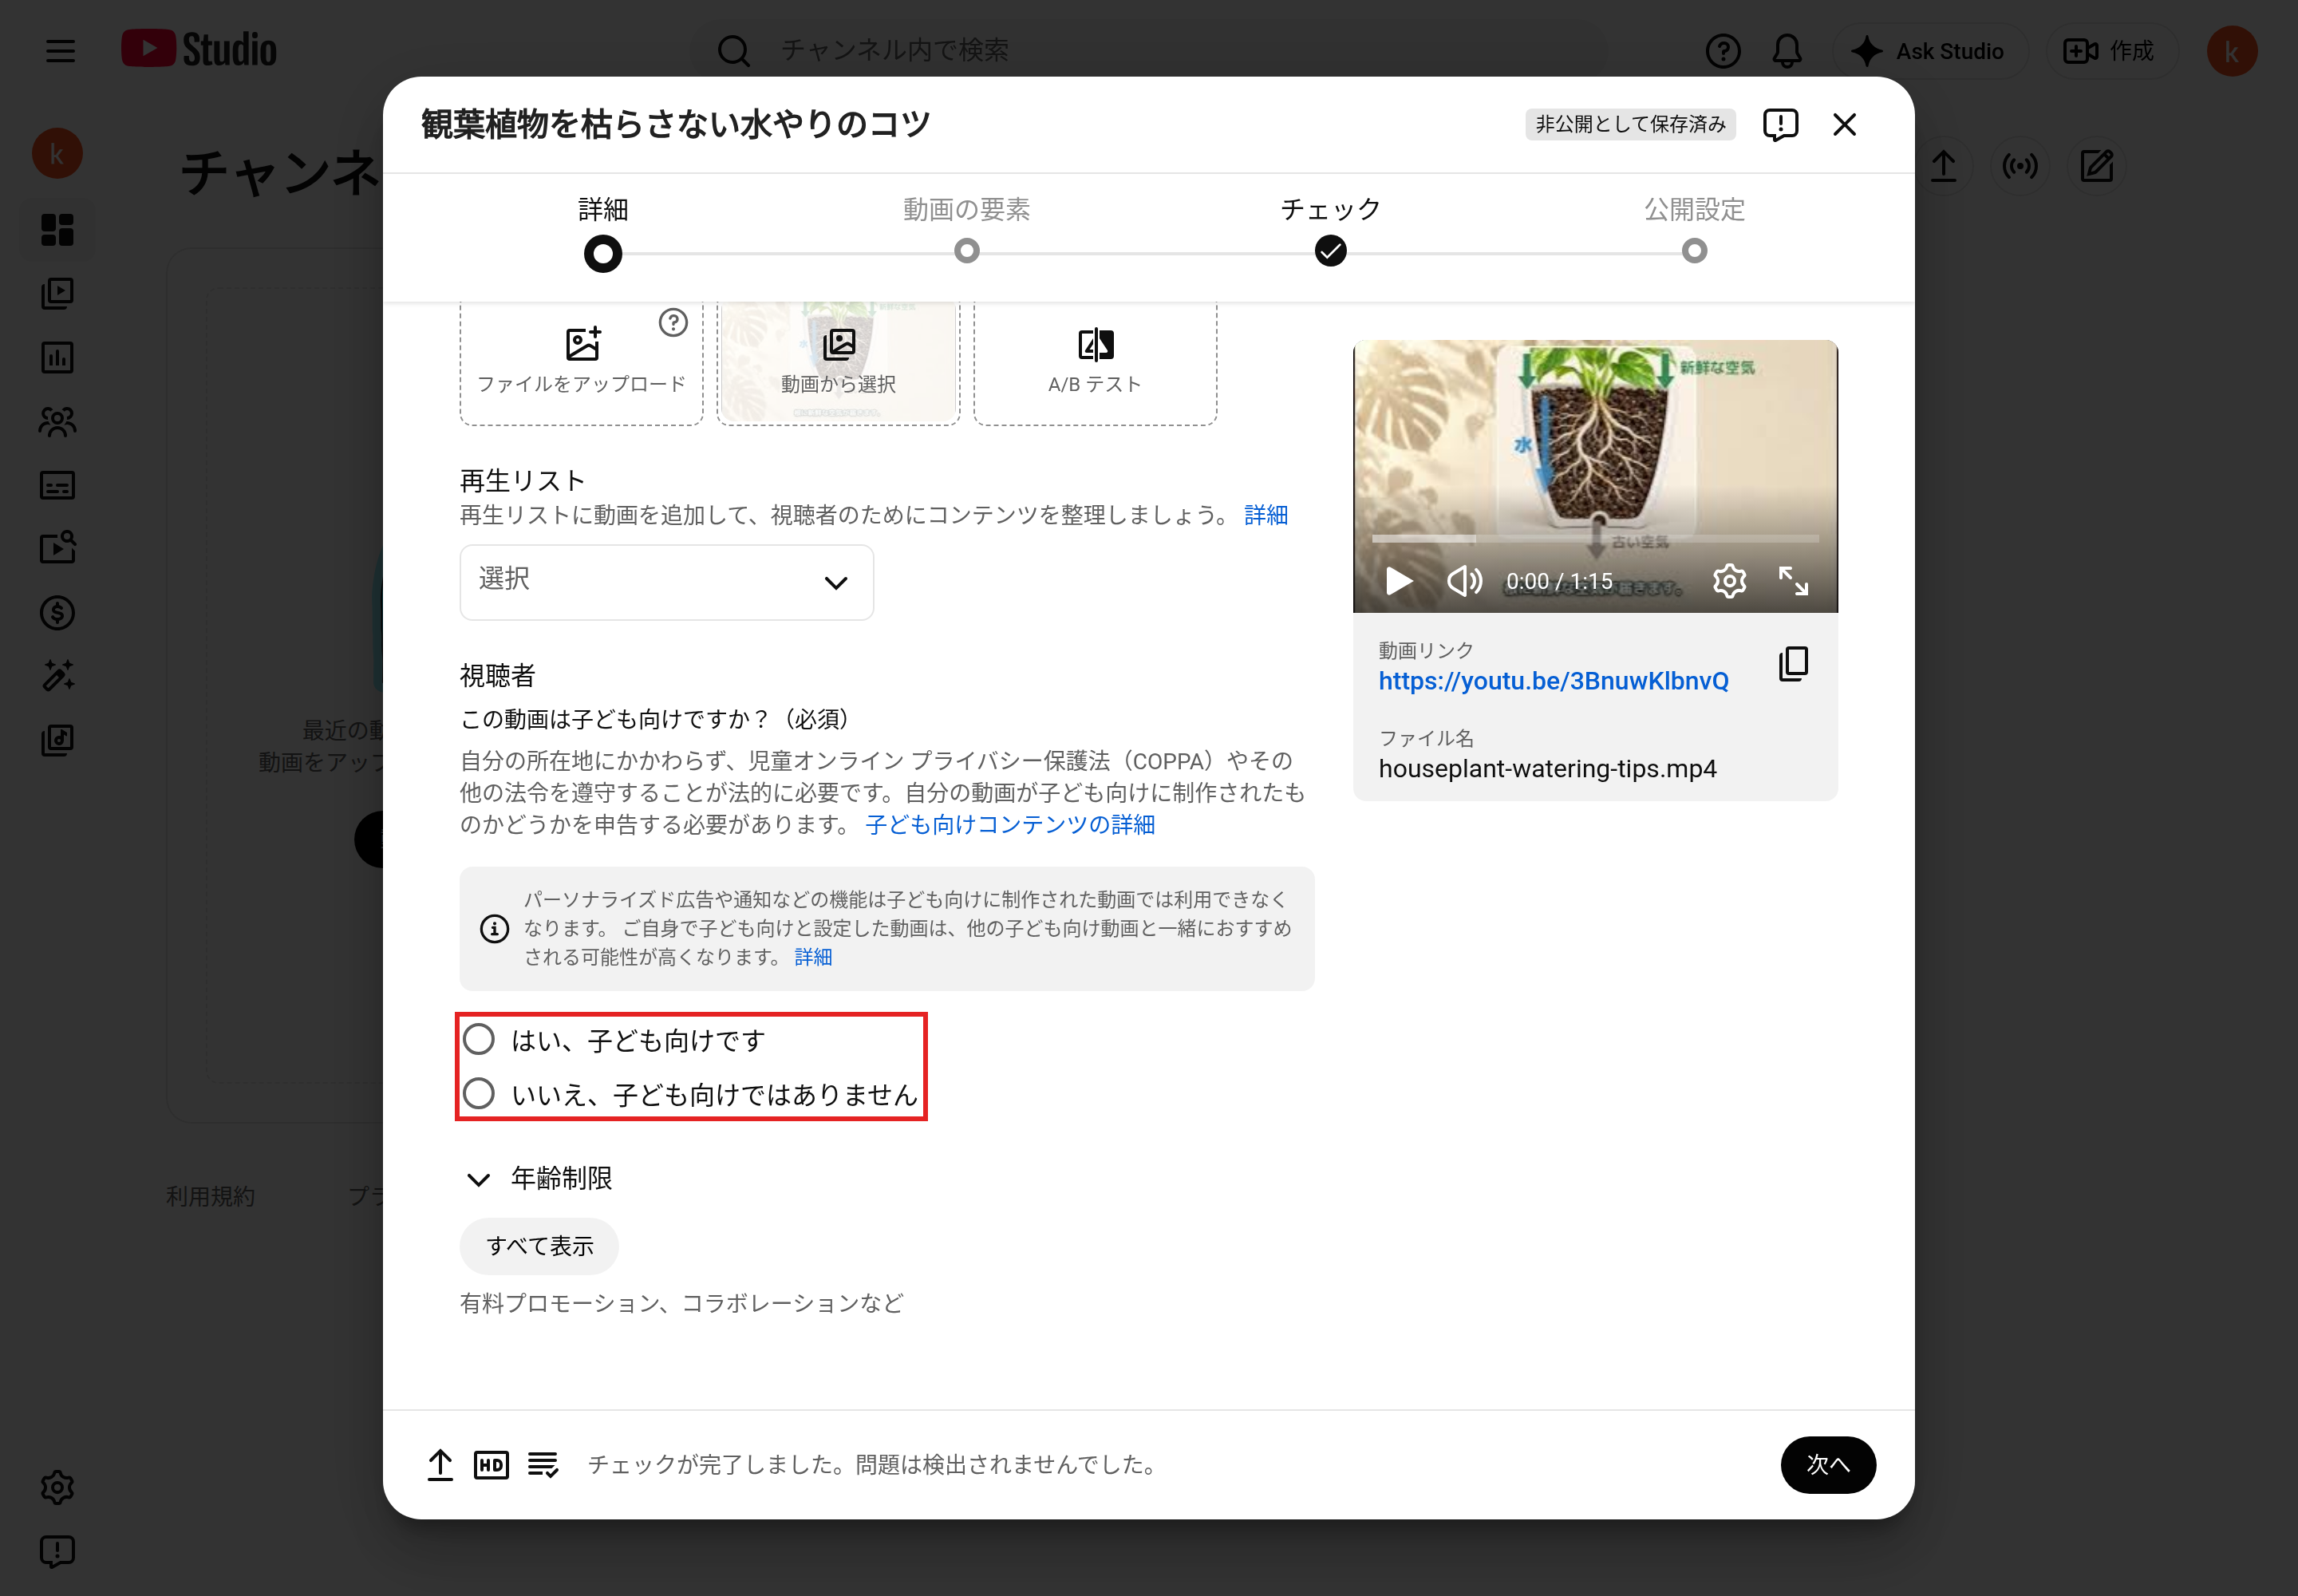Open 子ども向けコンテンツの詳細 link
The image size is (2298, 1596).
1010,824
